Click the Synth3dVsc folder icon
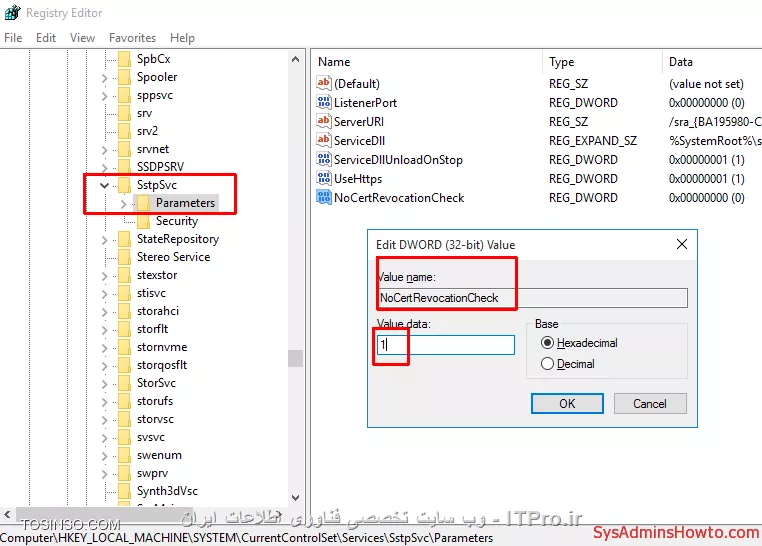 [x=125, y=491]
